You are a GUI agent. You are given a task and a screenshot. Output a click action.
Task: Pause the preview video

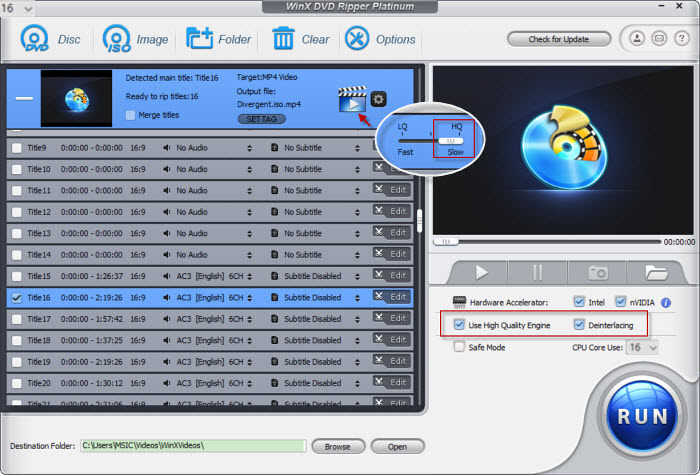pos(538,272)
